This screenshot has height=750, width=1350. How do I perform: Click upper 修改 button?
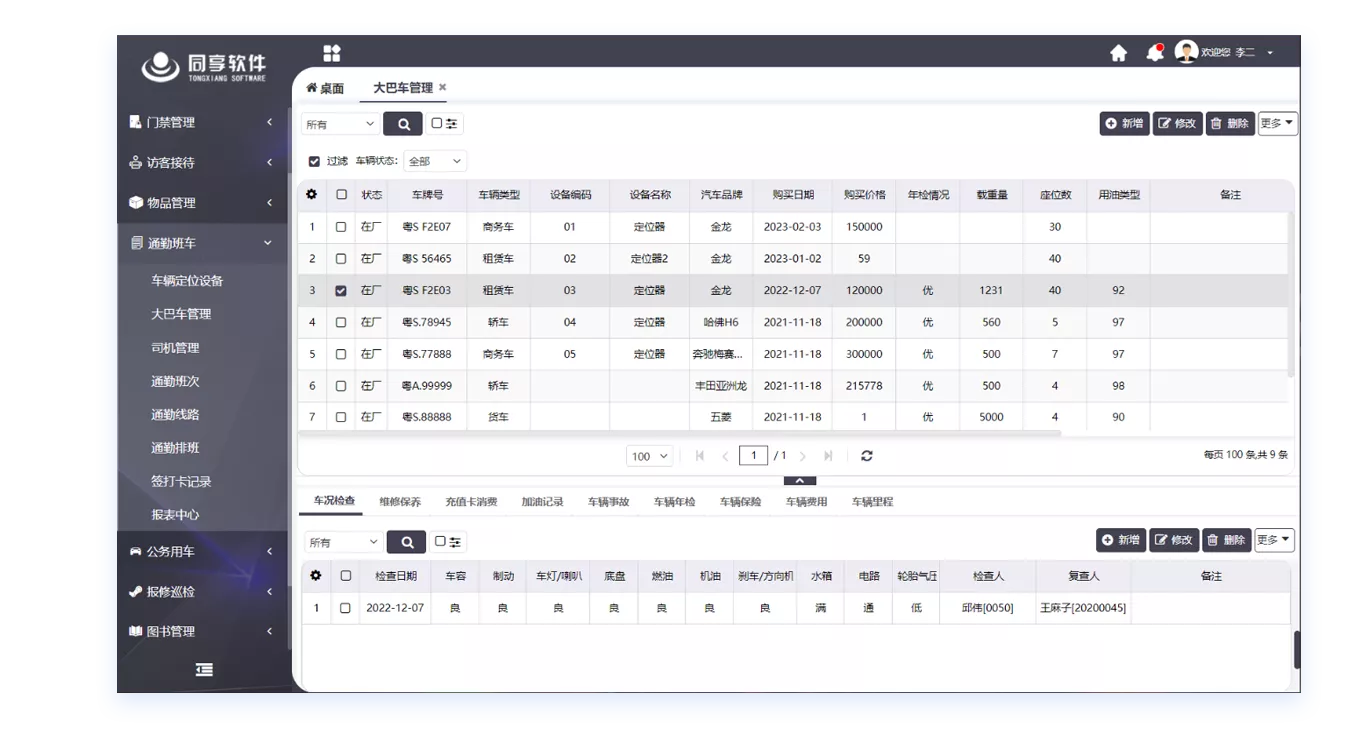[1177, 123]
